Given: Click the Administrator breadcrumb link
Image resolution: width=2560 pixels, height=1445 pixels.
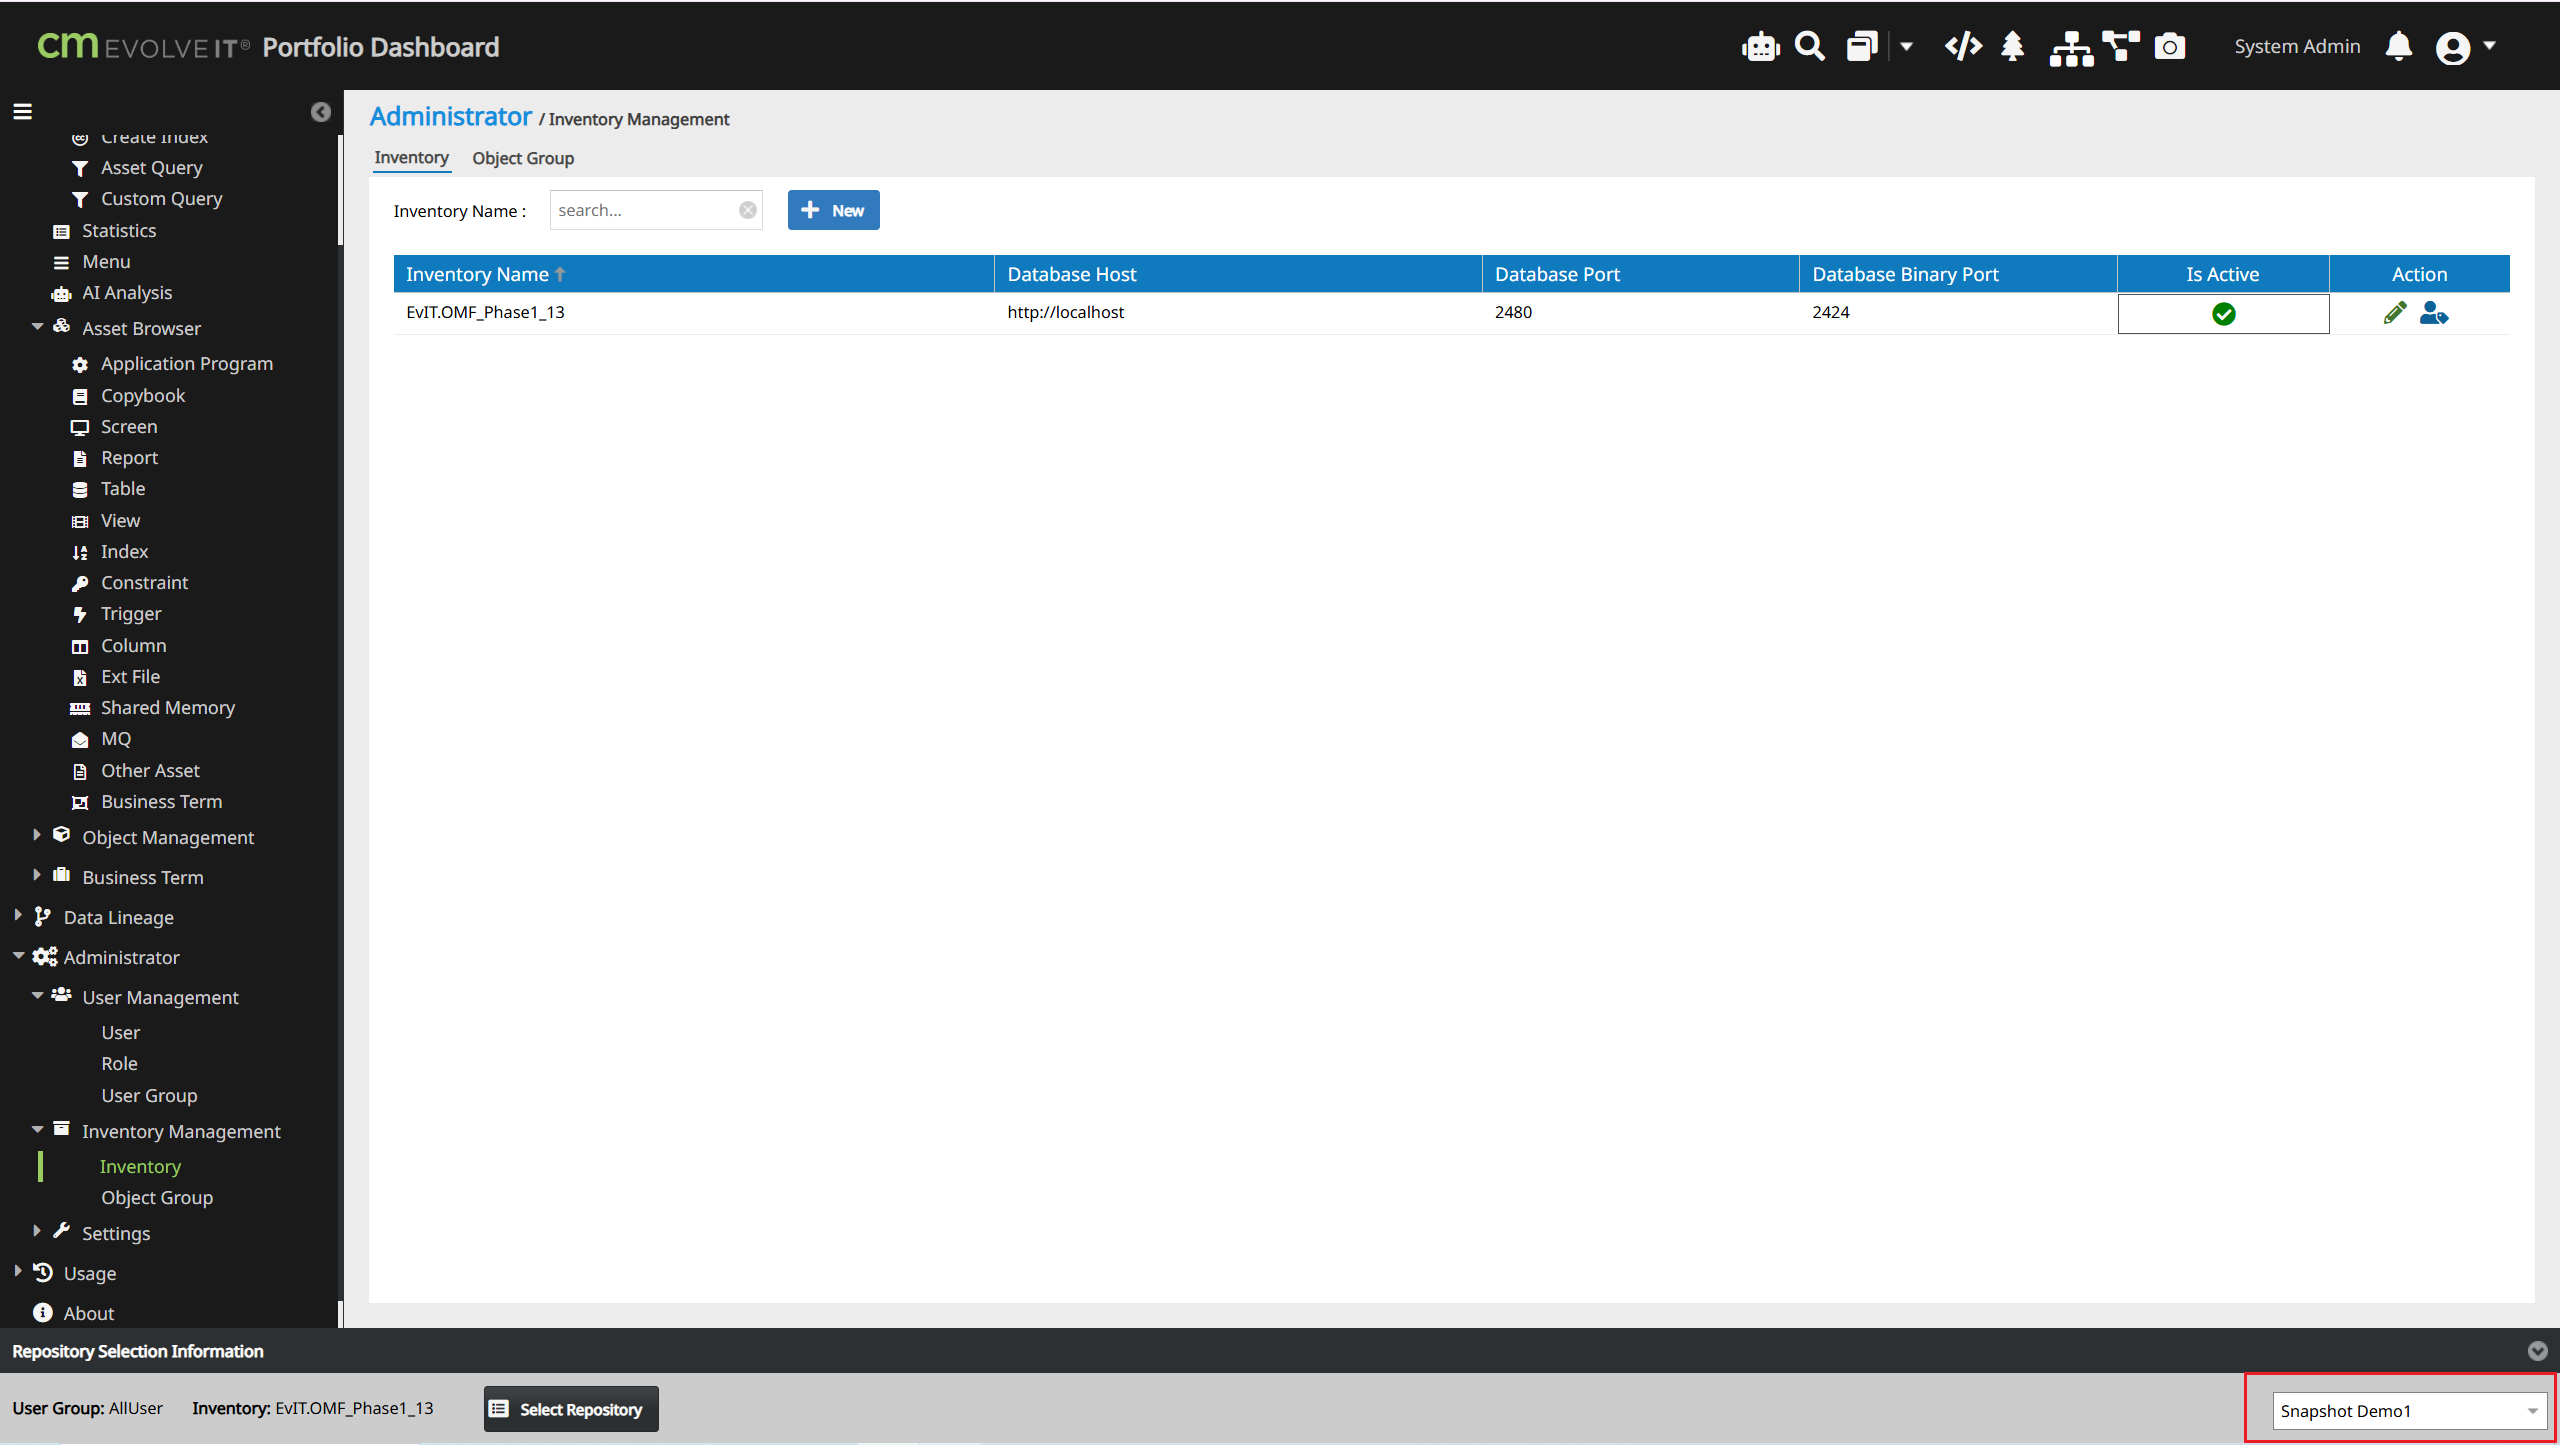Looking at the screenshot, I should pos(451,116).
